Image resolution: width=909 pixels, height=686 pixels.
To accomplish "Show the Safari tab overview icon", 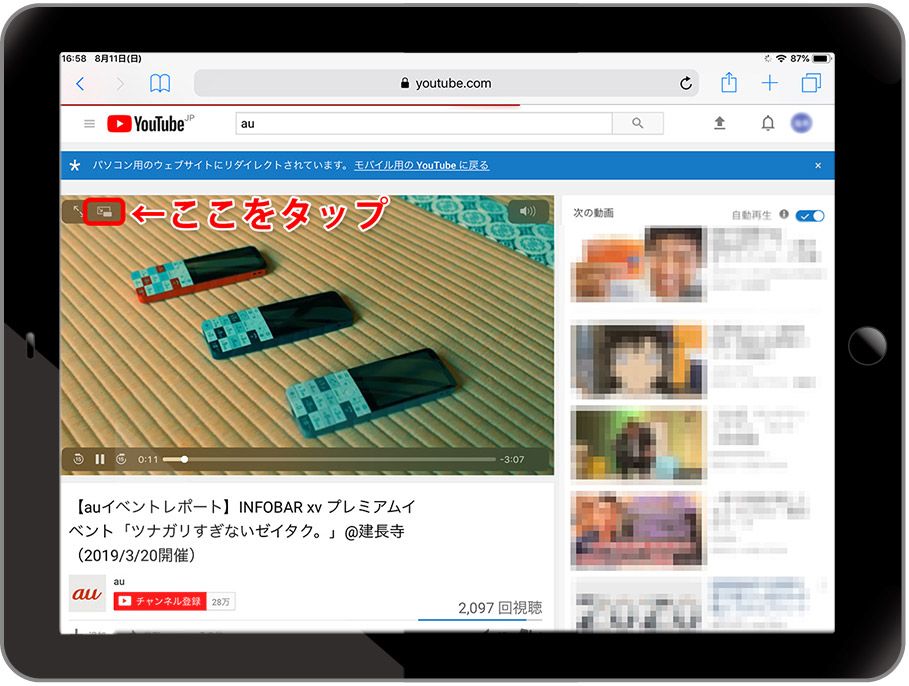I will (811, 83).
